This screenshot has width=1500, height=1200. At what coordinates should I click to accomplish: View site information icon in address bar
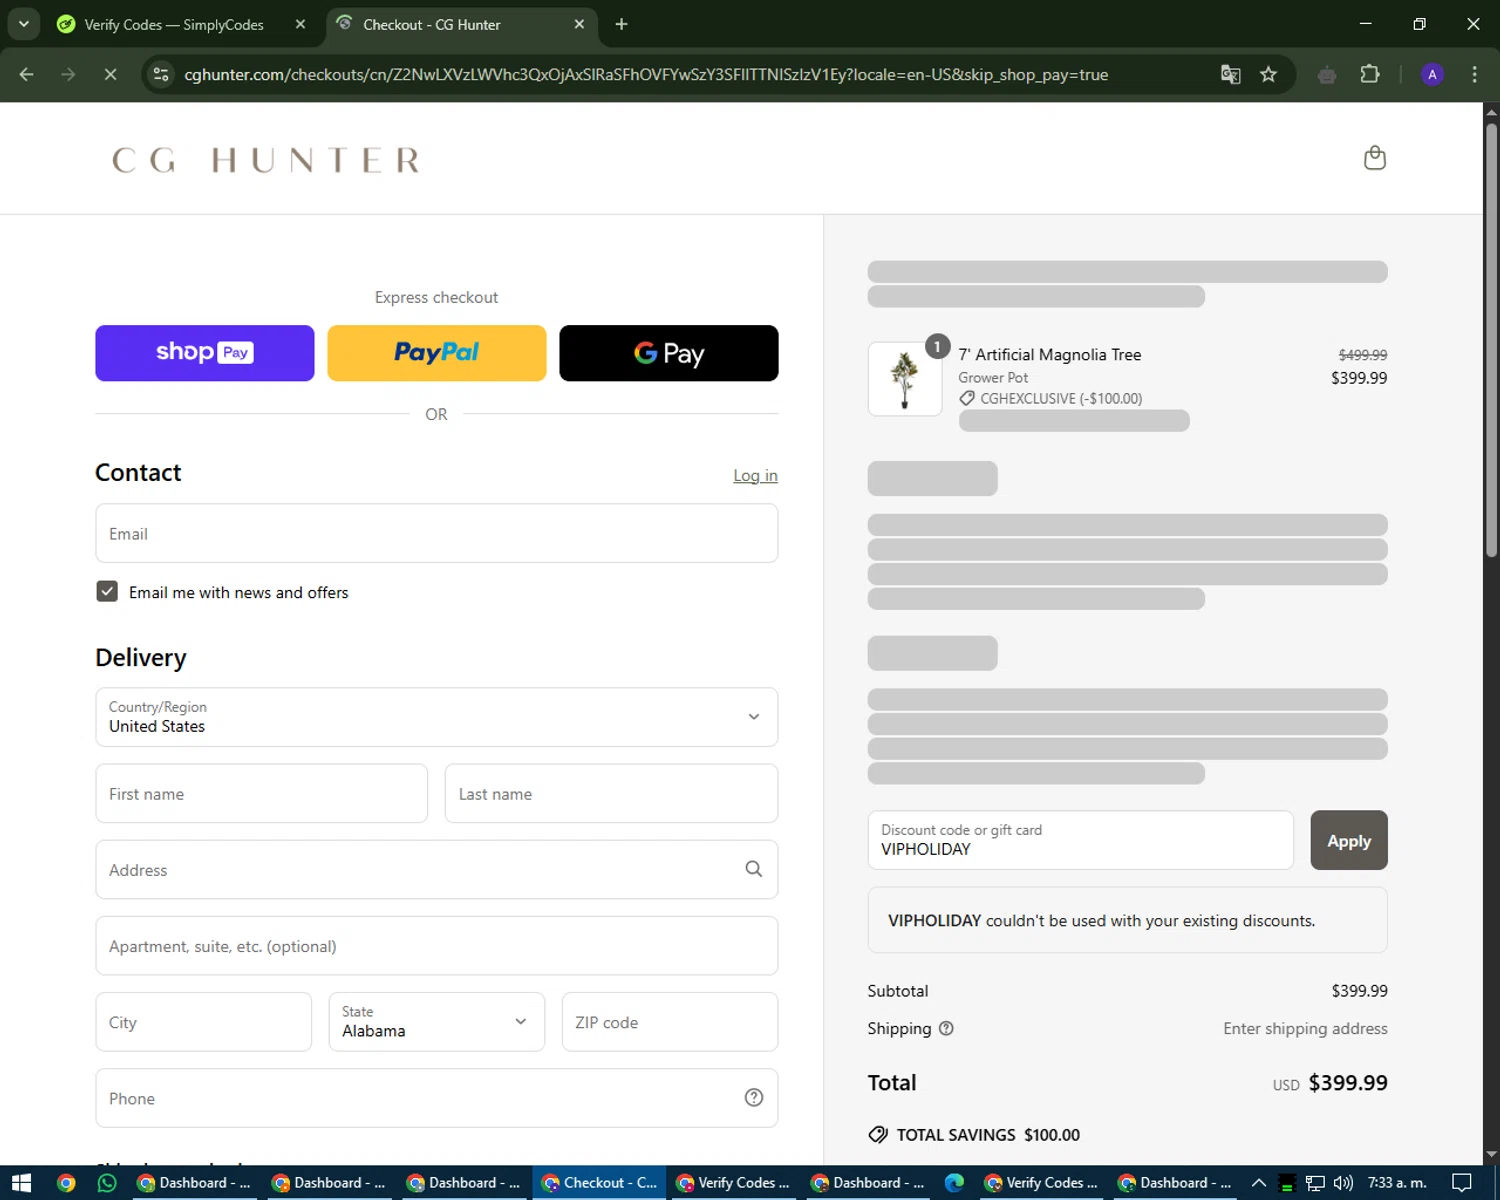click(161, 74)
